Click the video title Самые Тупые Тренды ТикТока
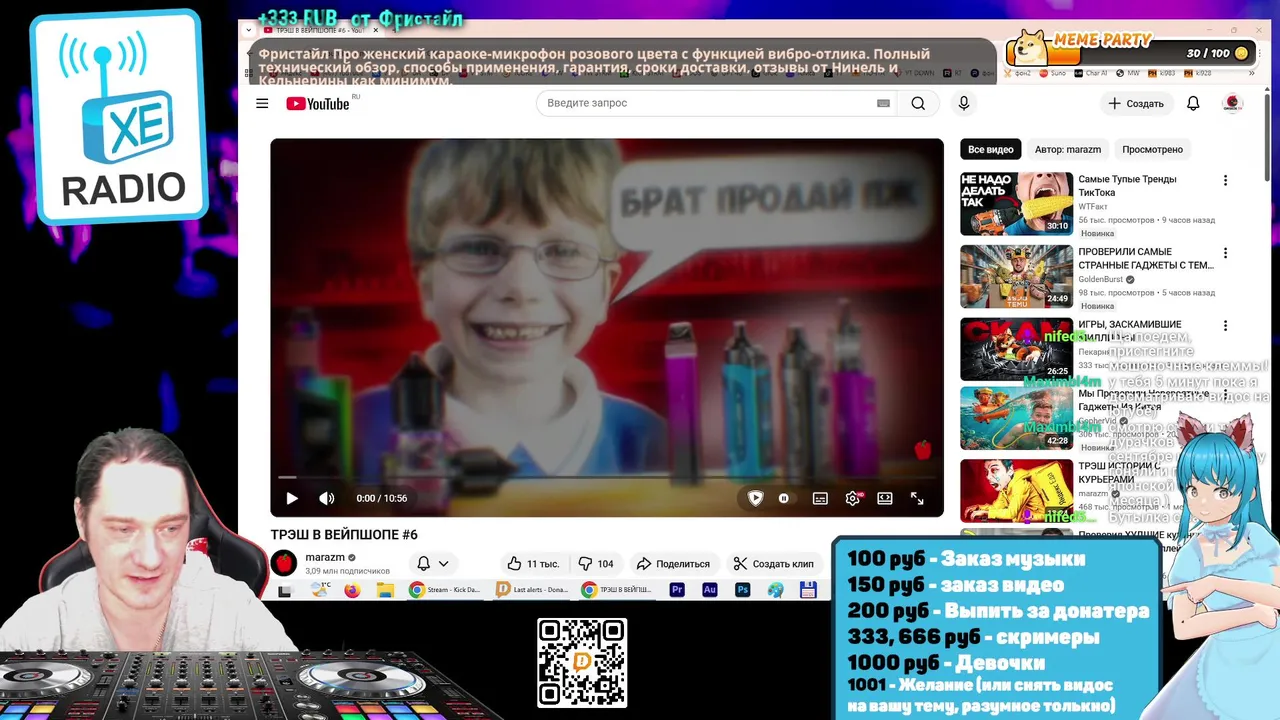Image resolution: width=1280 pixels, height=720 pixels. pos(1129,186)
